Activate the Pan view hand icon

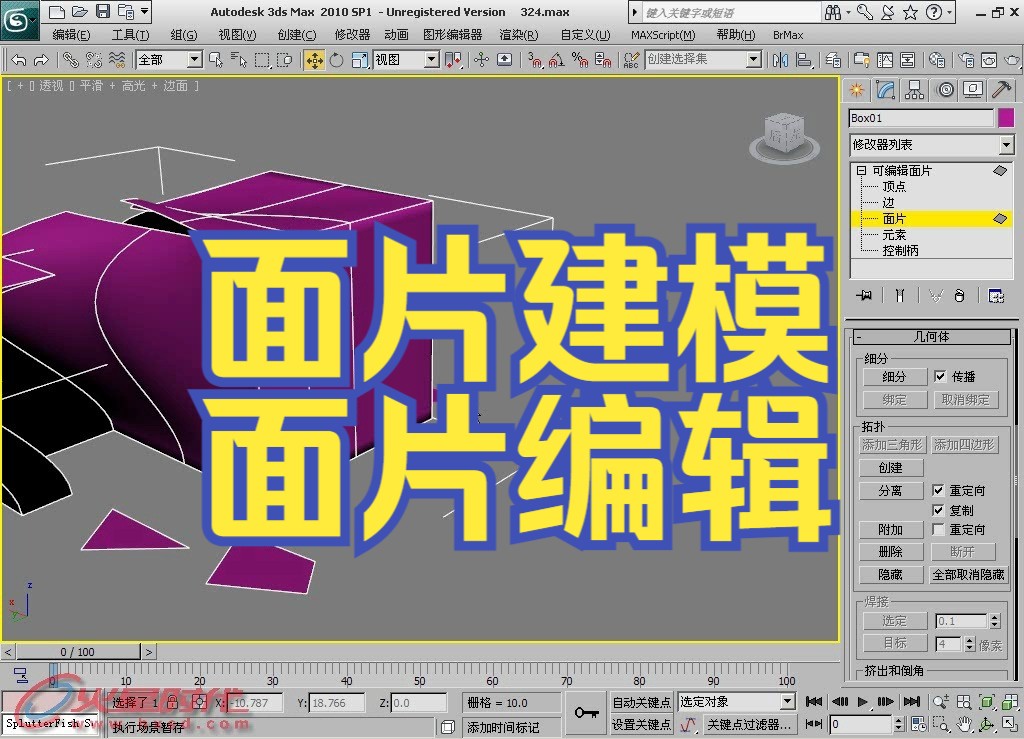point(963,724)
